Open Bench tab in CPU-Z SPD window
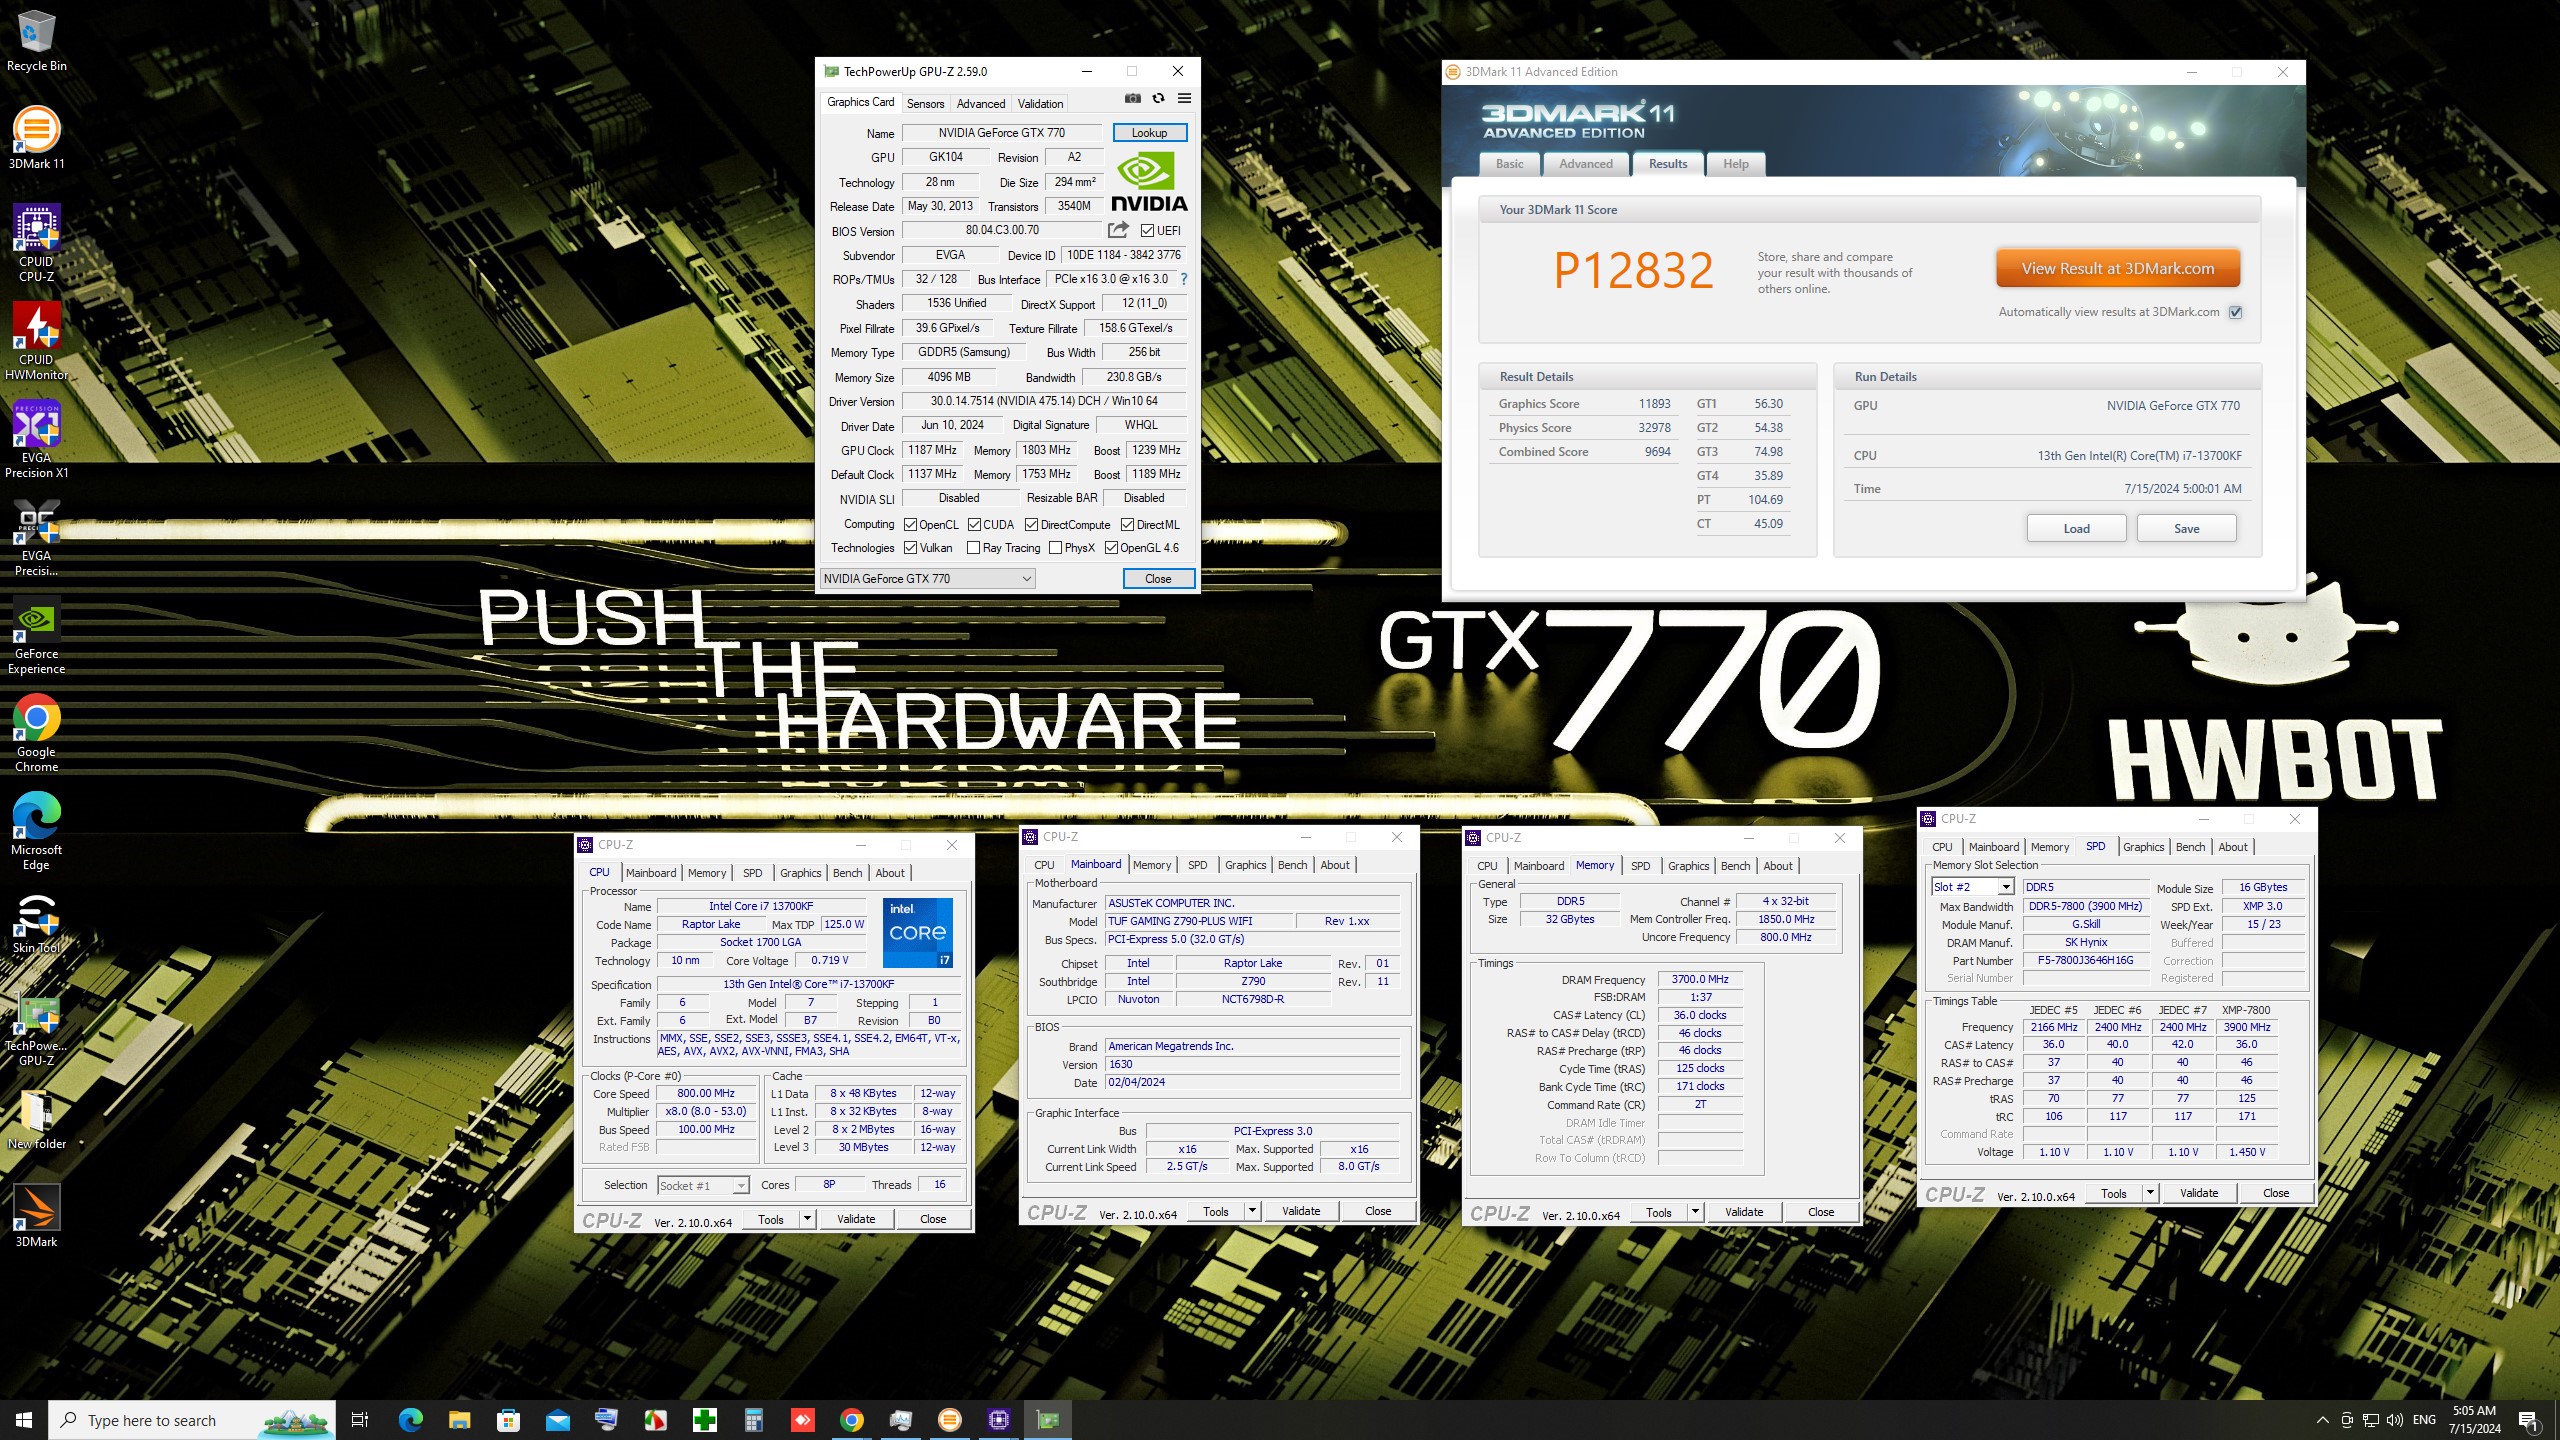Viewport: 2560px width, 1440px height. coord(2190,847)
